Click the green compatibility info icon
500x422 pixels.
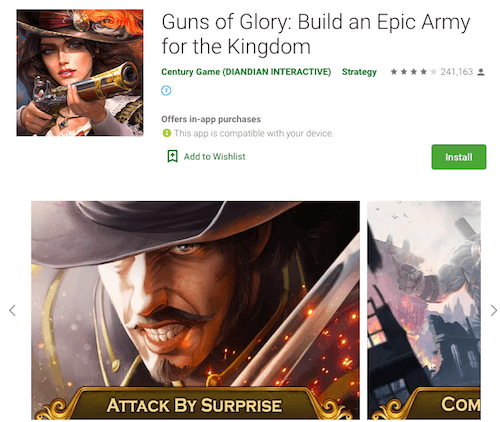[166, 133]
